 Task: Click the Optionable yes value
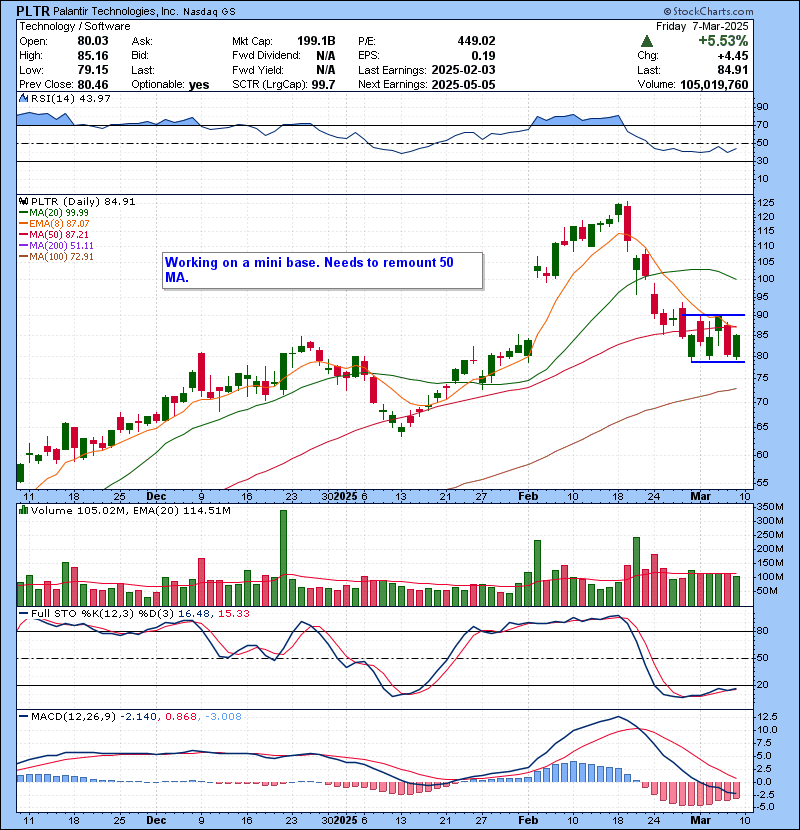(x=199, y=85)
